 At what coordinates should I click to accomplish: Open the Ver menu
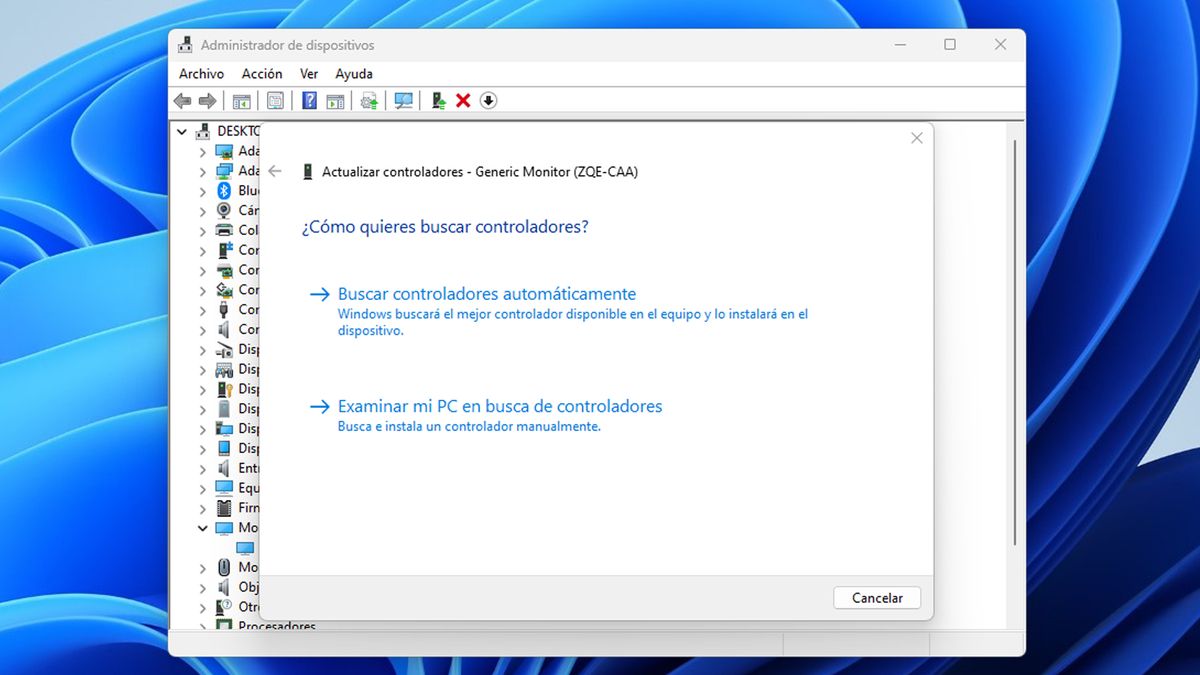pyautogui.click(x=308, y=73)
